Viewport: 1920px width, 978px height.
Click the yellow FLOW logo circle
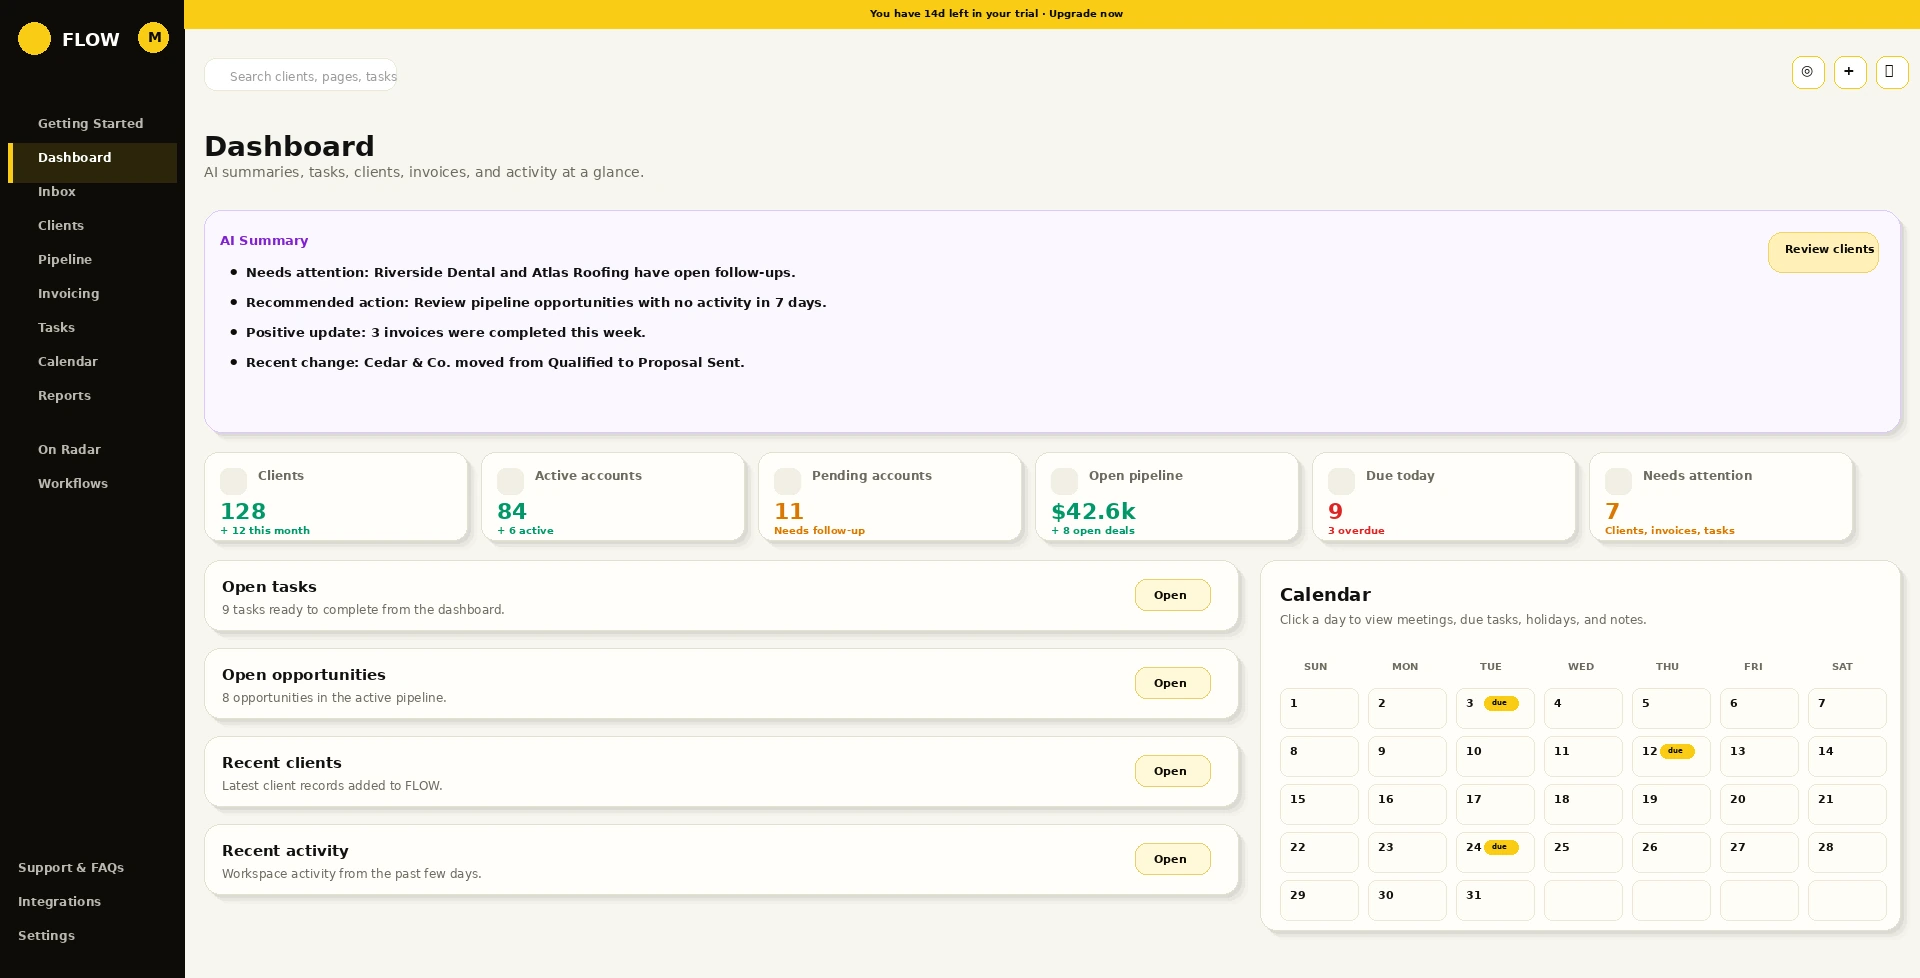click(x=34, y=39)
